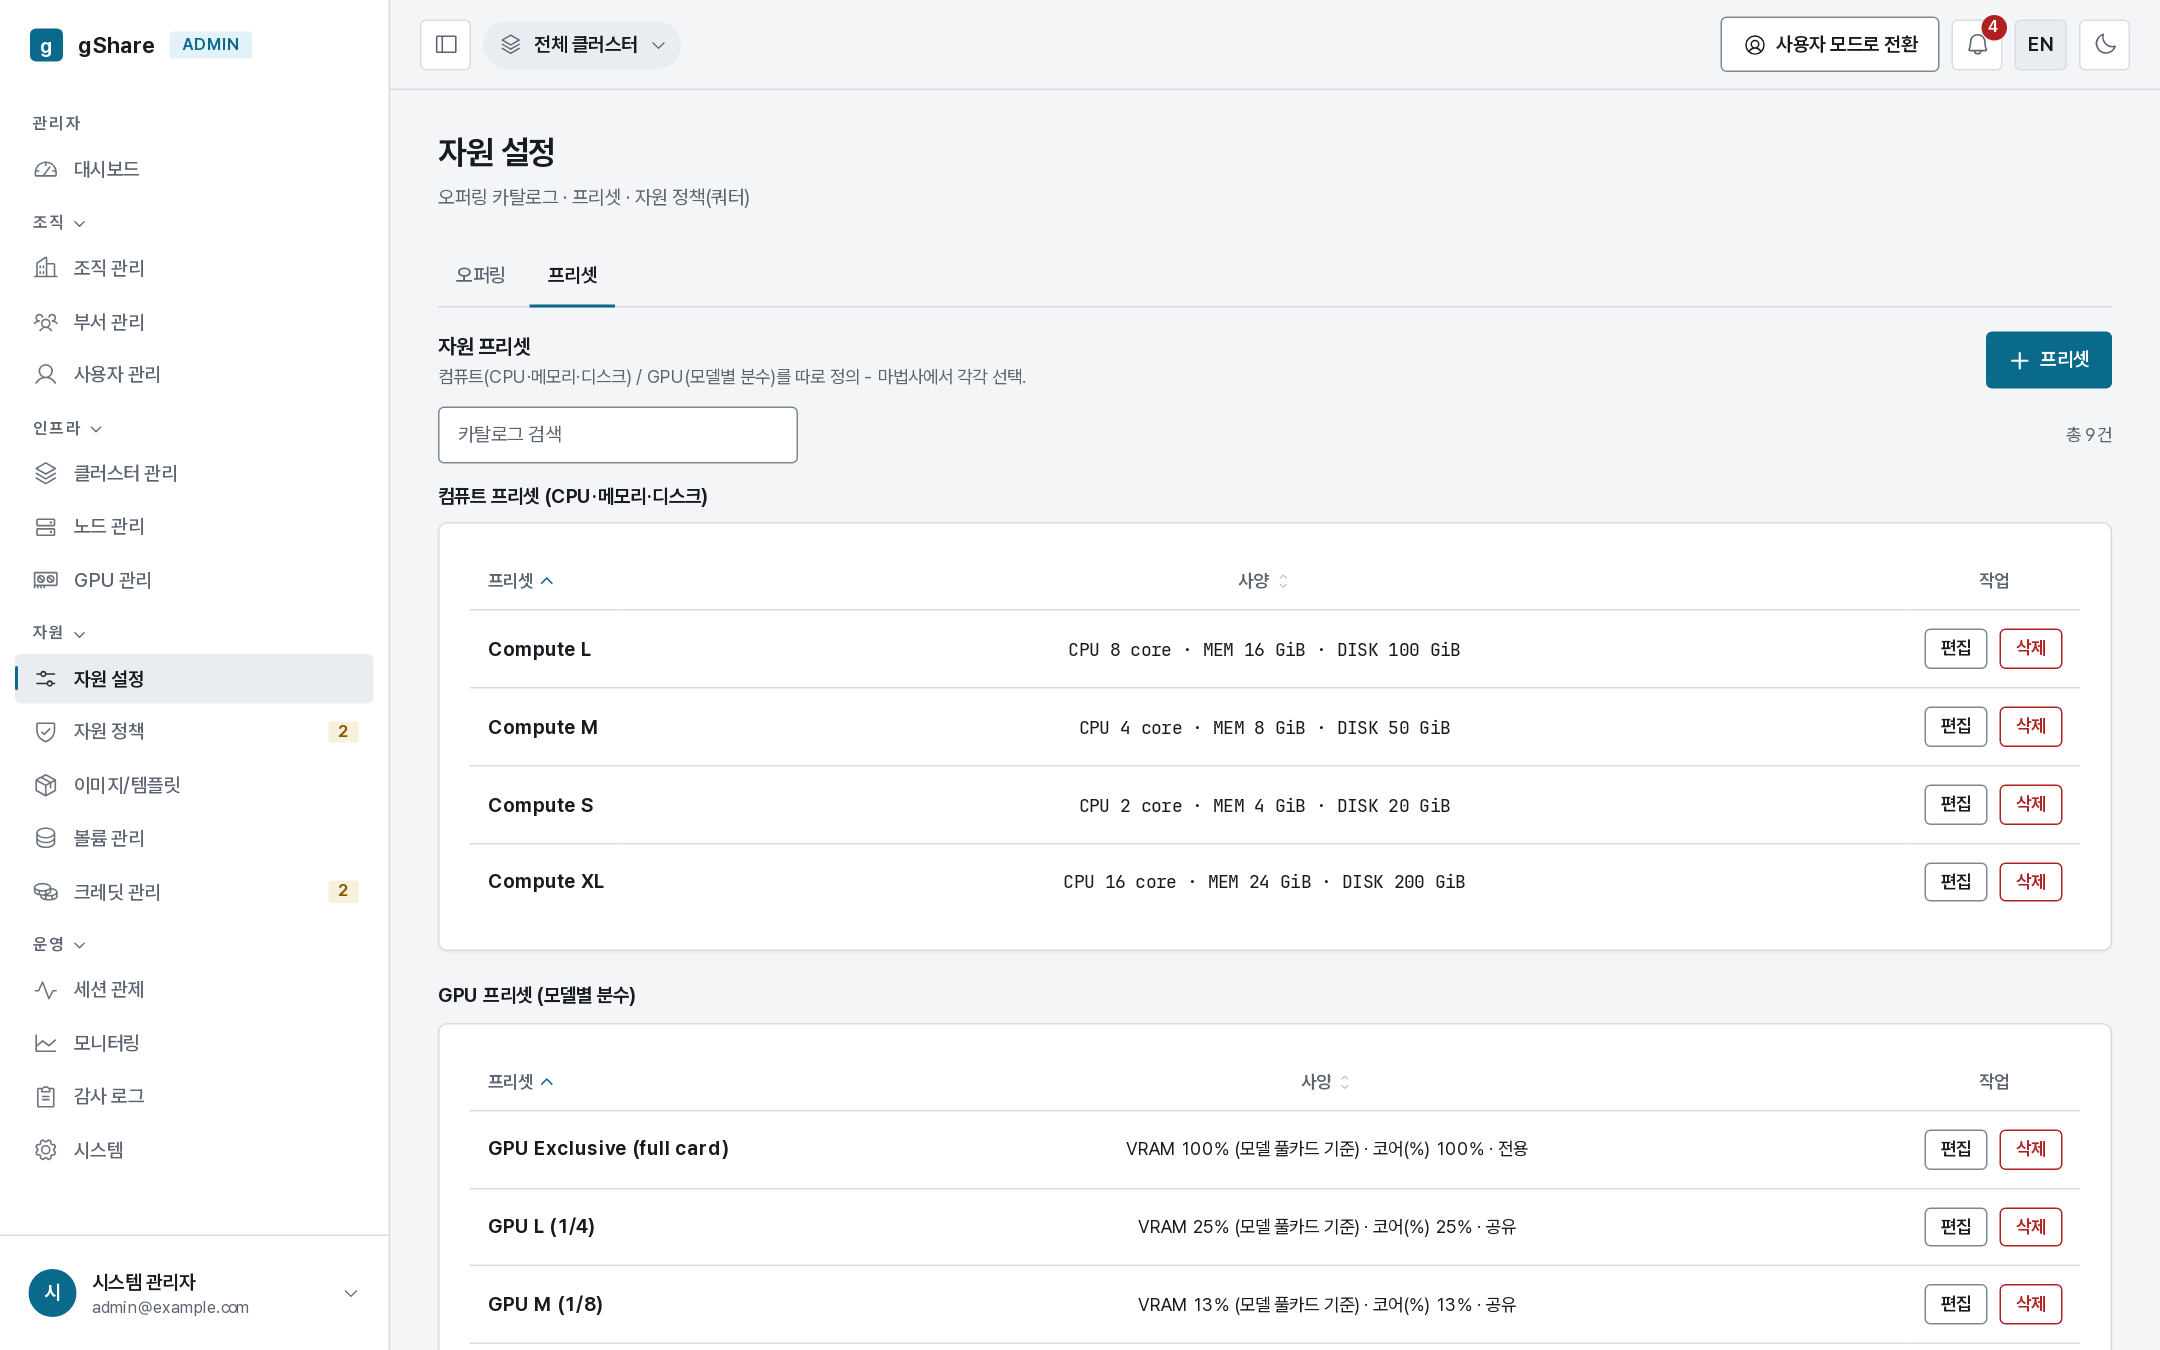The image size is (2160, 1350).
Task: Go to 조직 관리 page
Action: click(194, 268)
